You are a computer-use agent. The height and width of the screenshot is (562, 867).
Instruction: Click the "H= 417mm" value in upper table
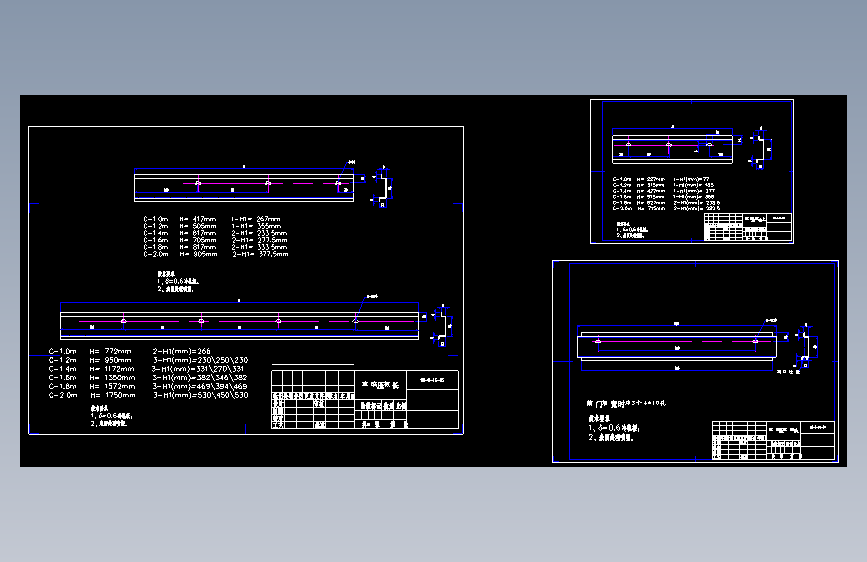197,219
